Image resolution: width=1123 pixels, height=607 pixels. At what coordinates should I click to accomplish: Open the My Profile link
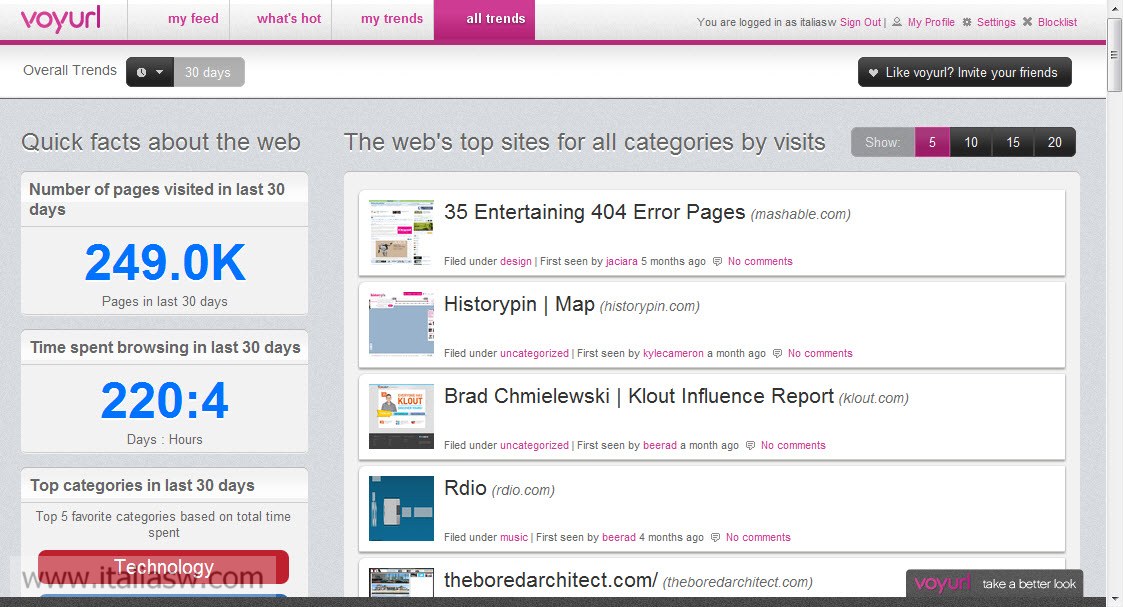coord(931,22)
